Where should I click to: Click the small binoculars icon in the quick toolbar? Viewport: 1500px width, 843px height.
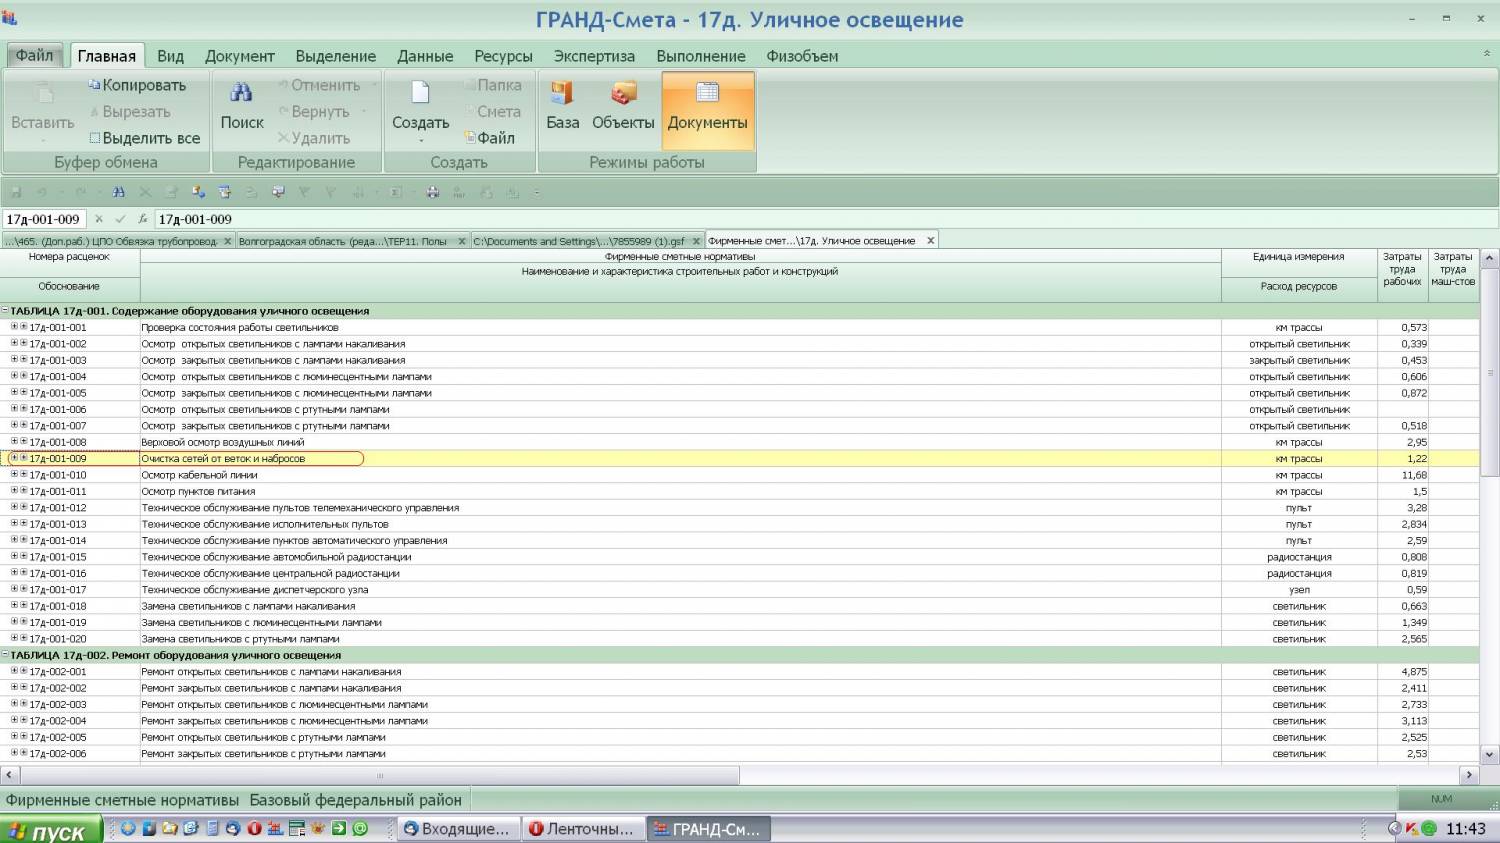point(119,192)
